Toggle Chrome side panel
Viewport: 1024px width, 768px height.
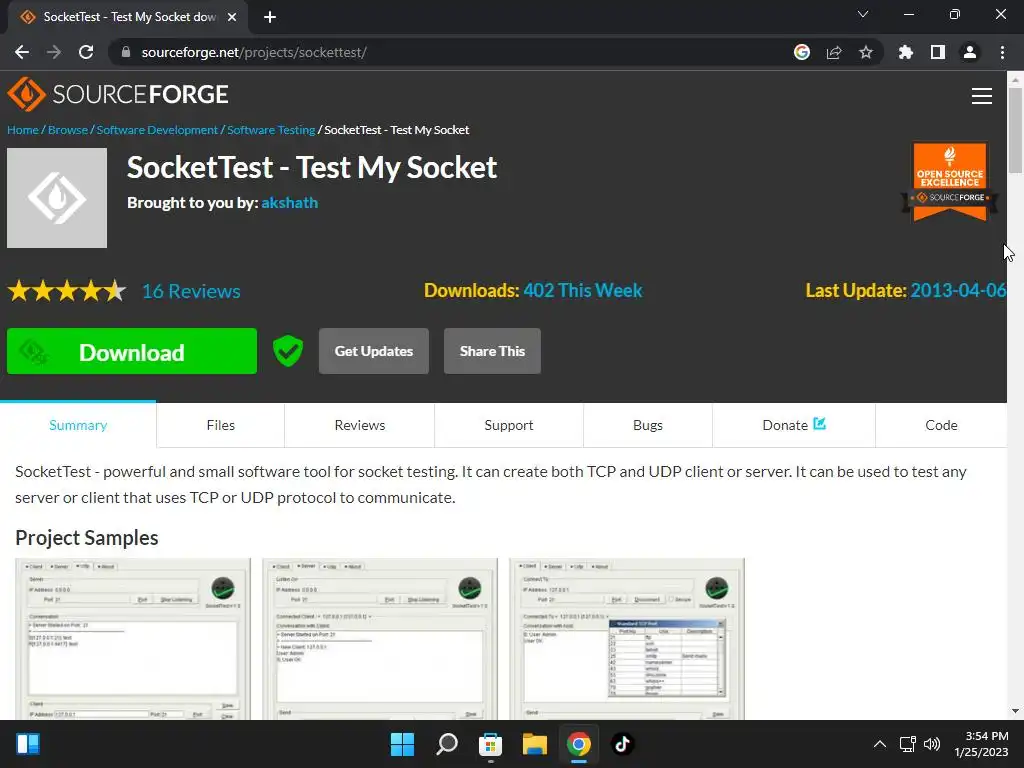pyautogui.click(x=938, y=52)
